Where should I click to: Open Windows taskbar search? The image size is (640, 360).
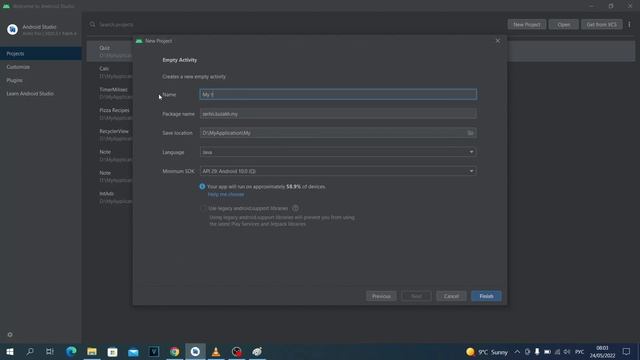(x=30, y=351)
